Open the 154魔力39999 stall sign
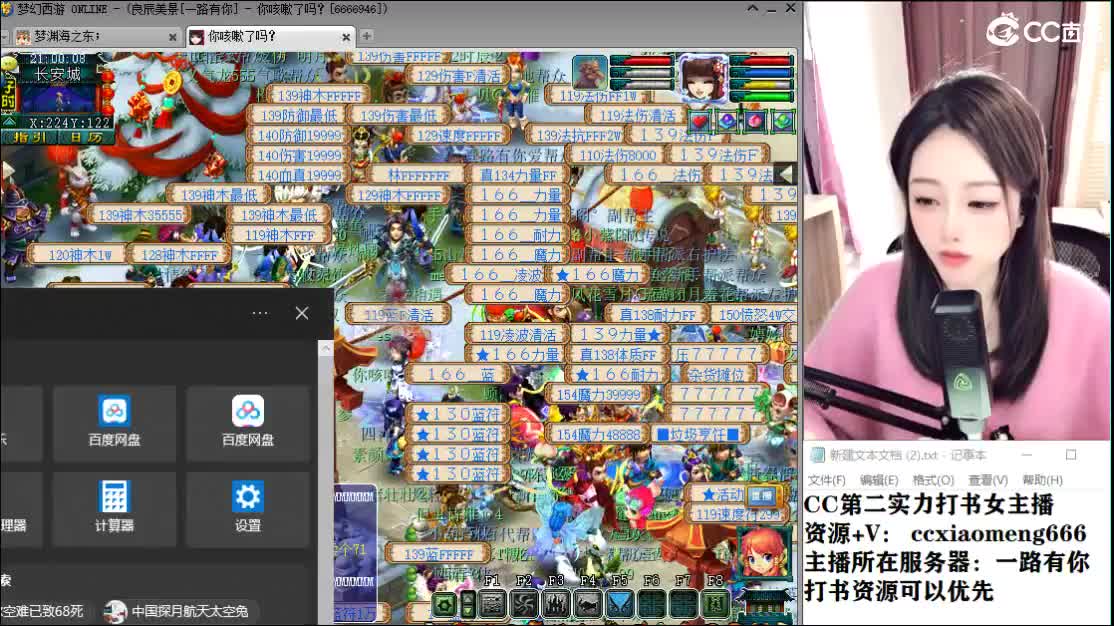This screenshot has width=1114, height=626. coord(598,394)
